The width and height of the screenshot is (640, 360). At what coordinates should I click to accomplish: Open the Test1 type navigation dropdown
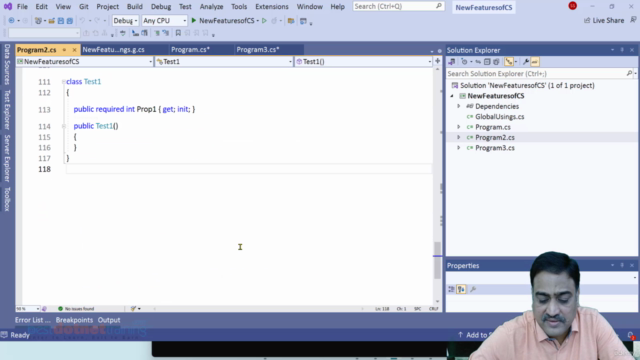[224, 62]
